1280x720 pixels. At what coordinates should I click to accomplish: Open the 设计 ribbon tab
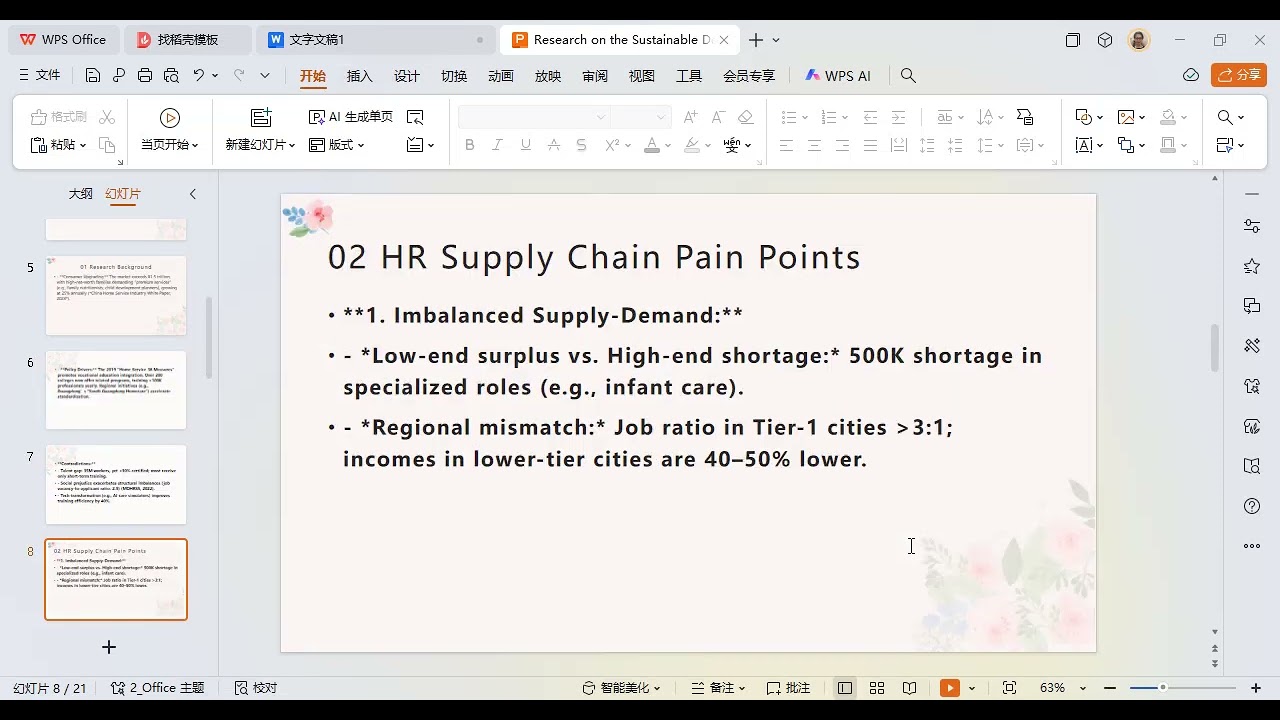[407, 76]
